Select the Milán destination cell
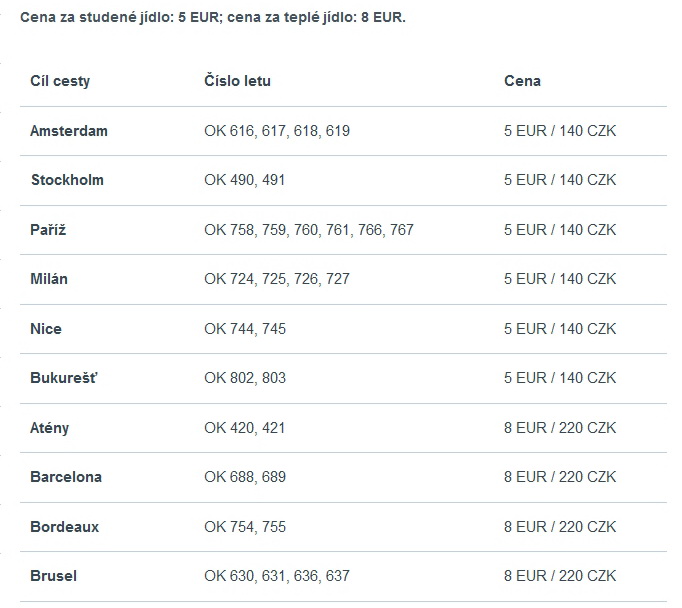Image resolution: width=682 pixels, height=608 pixels. click(x=49, y=279)
